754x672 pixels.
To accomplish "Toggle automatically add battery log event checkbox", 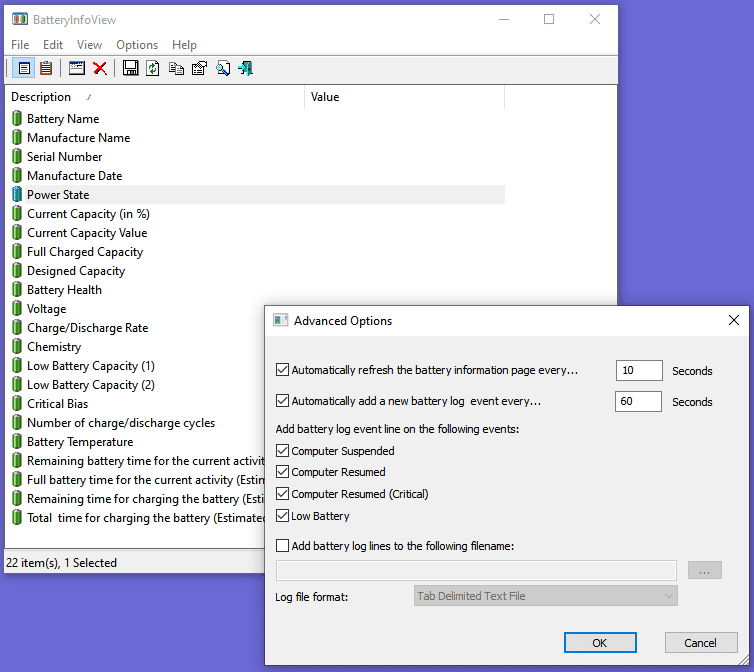I will (282, 401).
